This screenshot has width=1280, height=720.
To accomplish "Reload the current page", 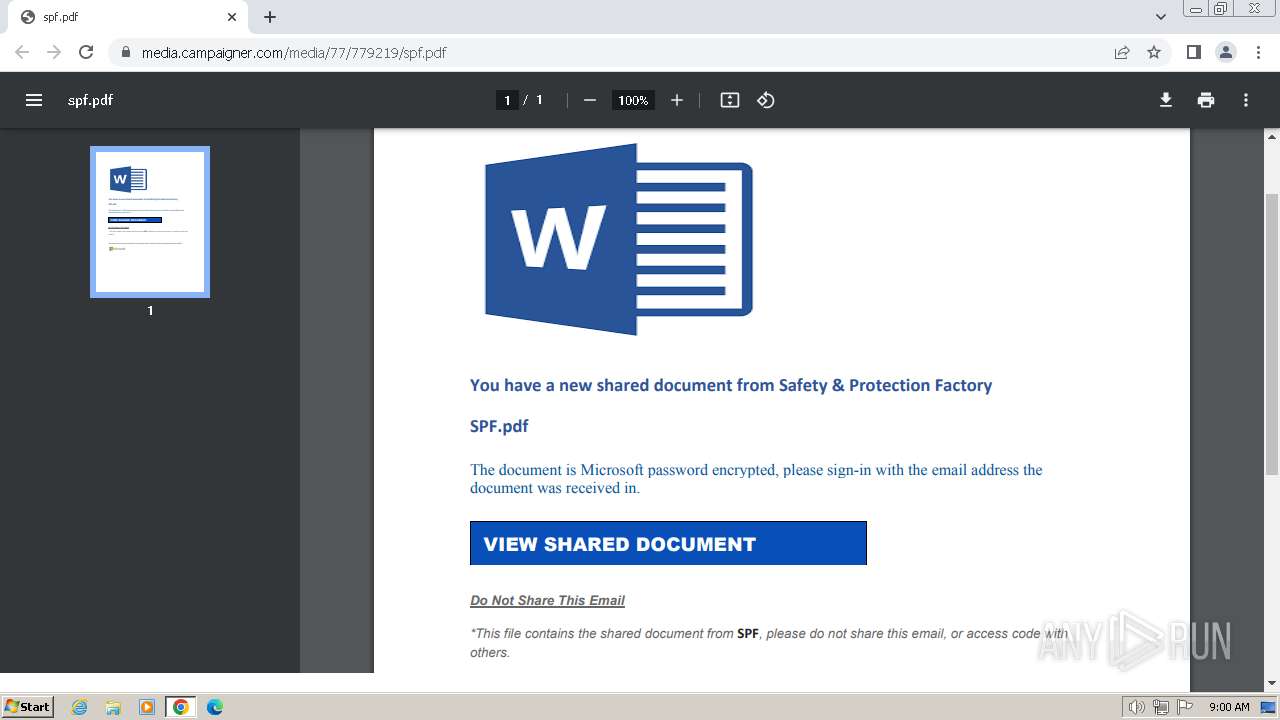I will pyautogui.click(x=86, y=52).
